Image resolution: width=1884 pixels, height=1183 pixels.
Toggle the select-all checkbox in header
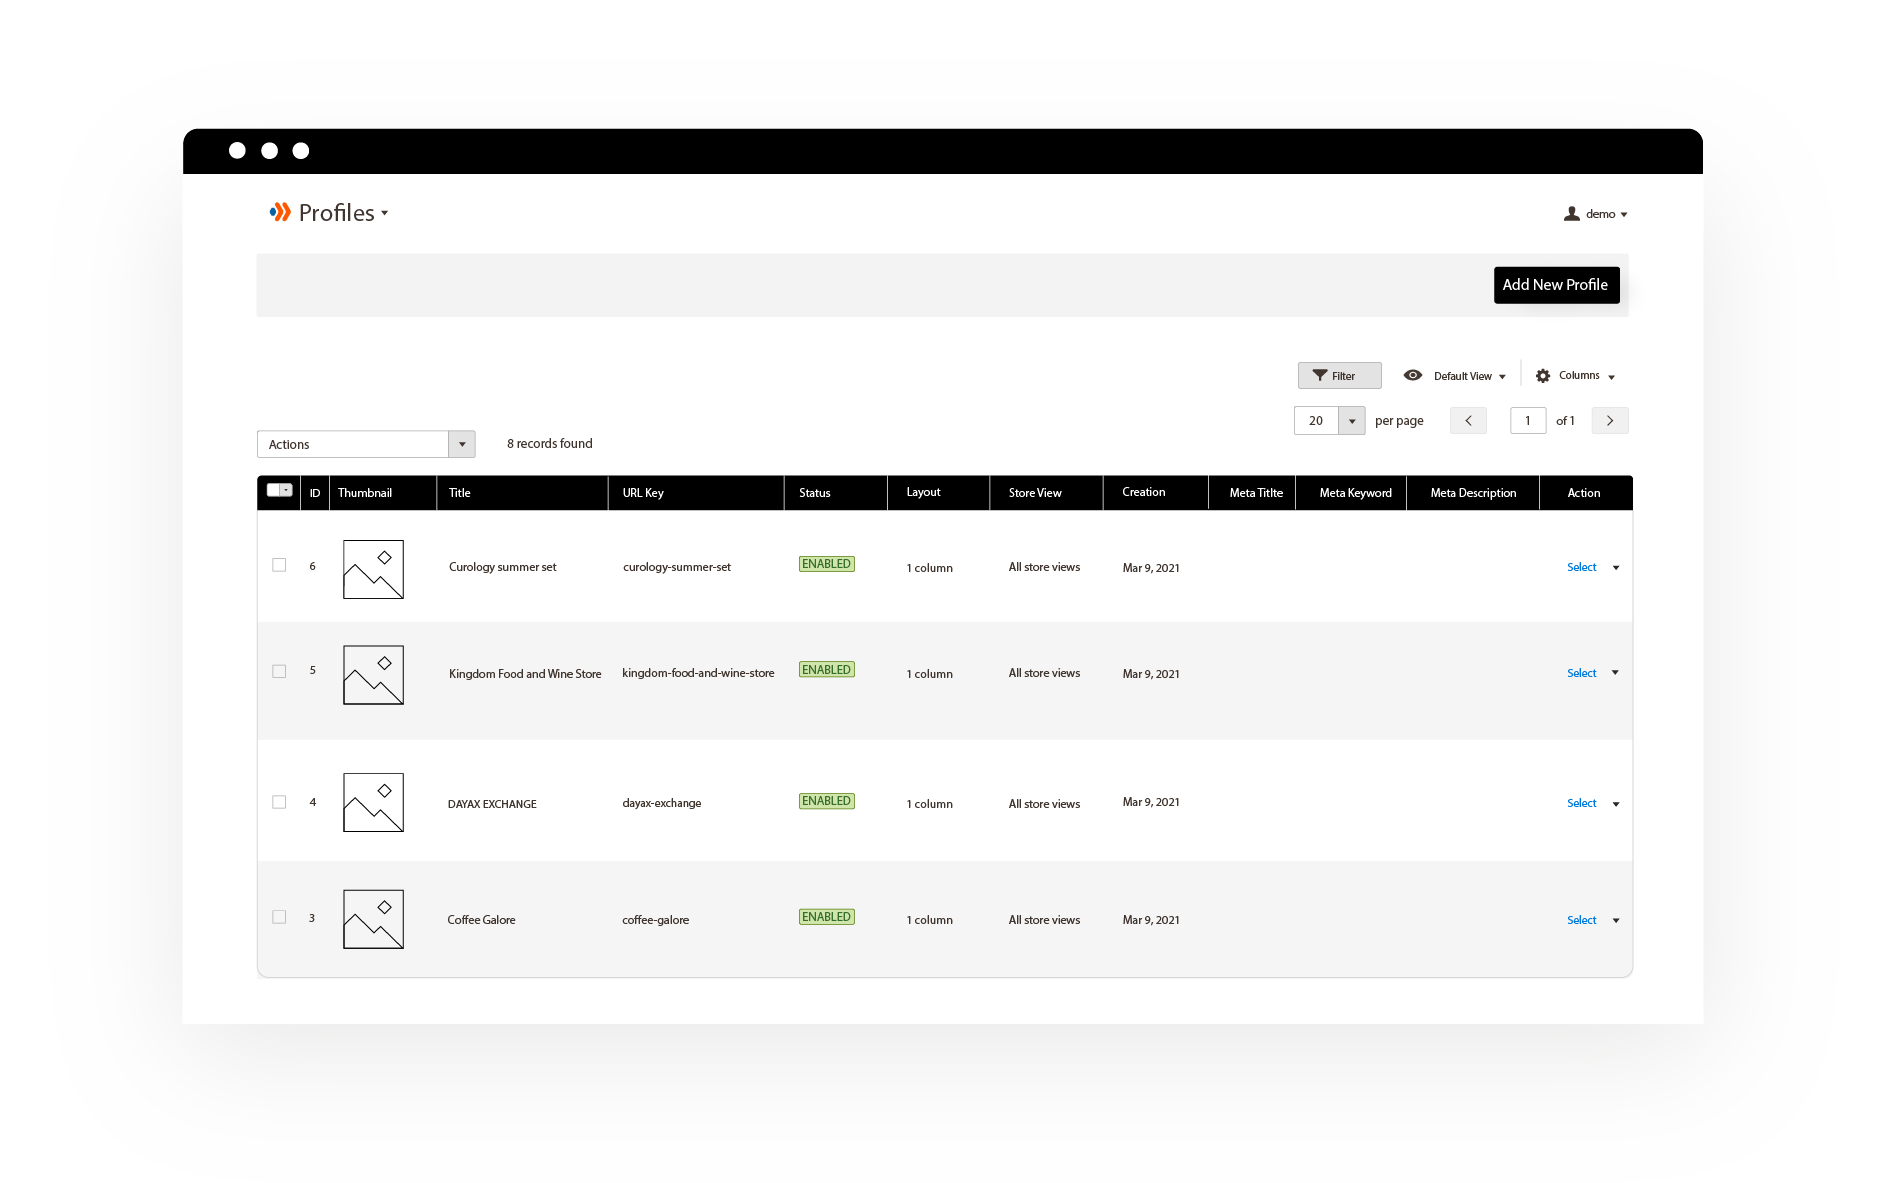tap(274, 491)
